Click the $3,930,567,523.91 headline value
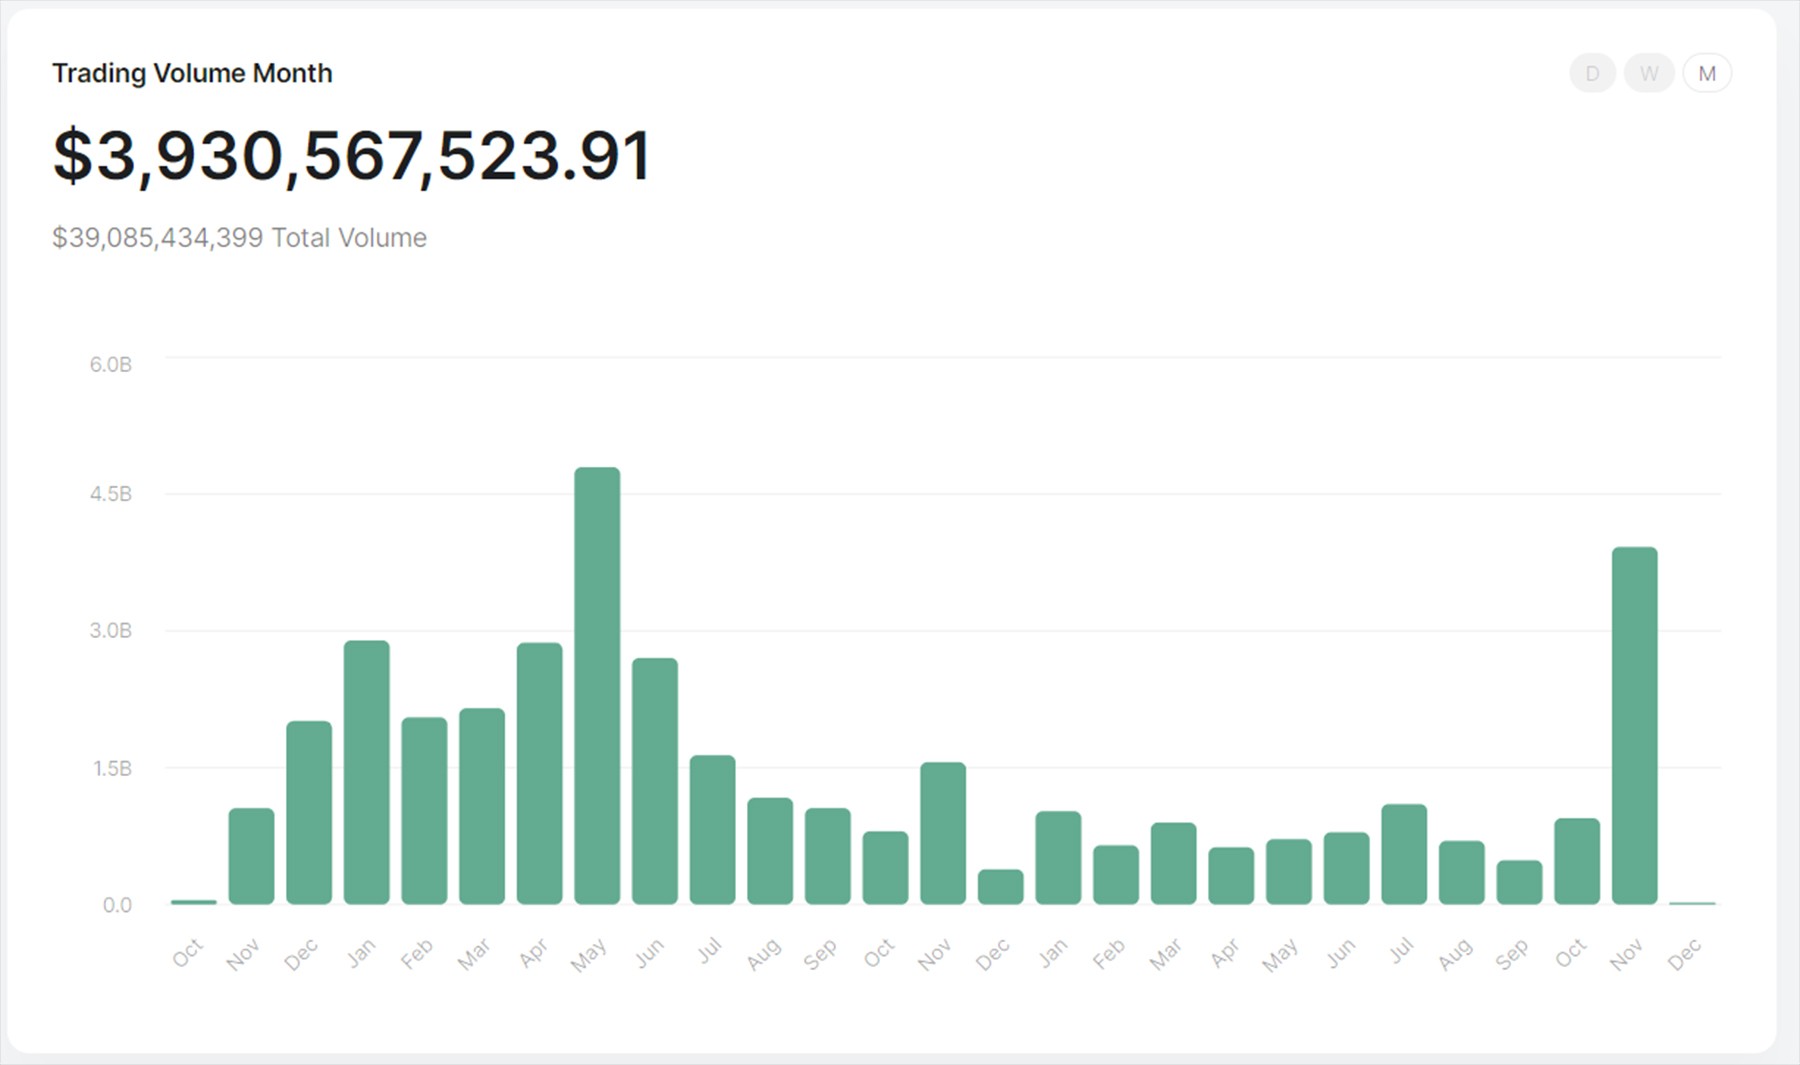The height and width of the screenshot is (1065, 1800). click(x=352, y=157)
